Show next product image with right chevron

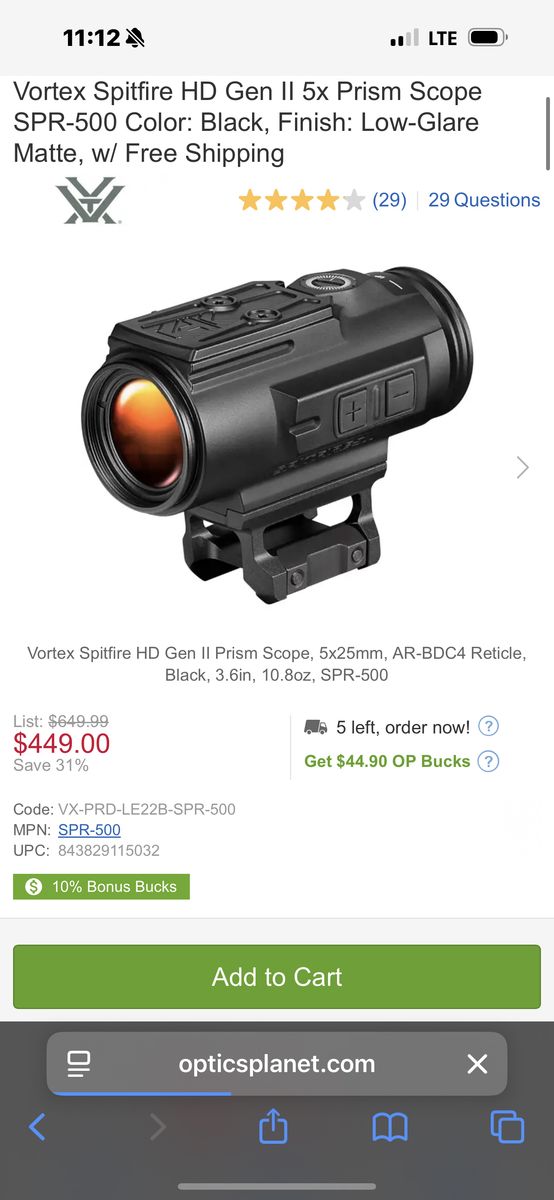(522, 467)
